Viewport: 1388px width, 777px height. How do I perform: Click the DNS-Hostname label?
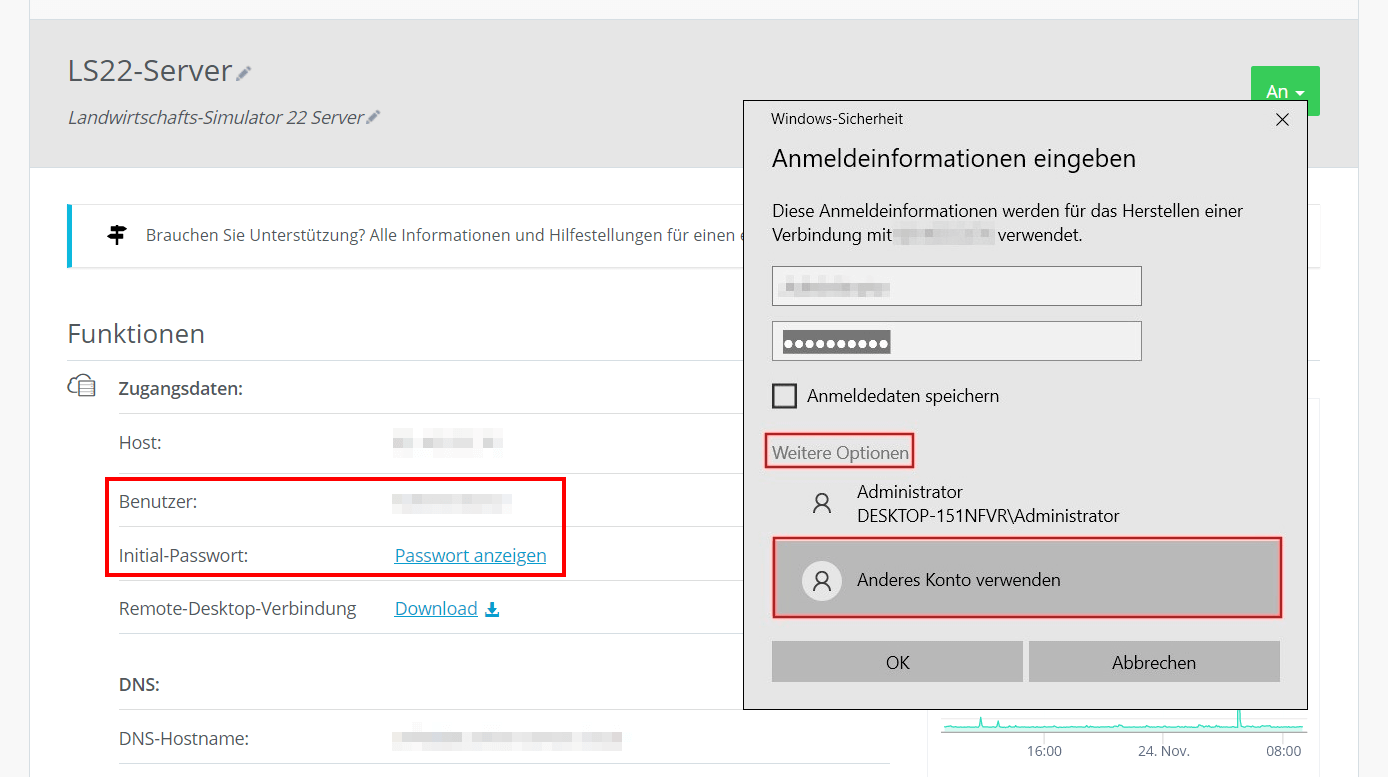[x=184, y=738]
